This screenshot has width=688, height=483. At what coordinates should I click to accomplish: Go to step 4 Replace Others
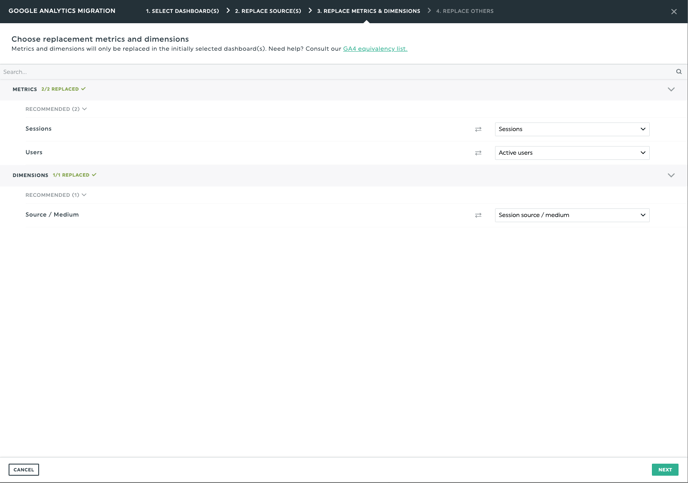click(465, 11)
